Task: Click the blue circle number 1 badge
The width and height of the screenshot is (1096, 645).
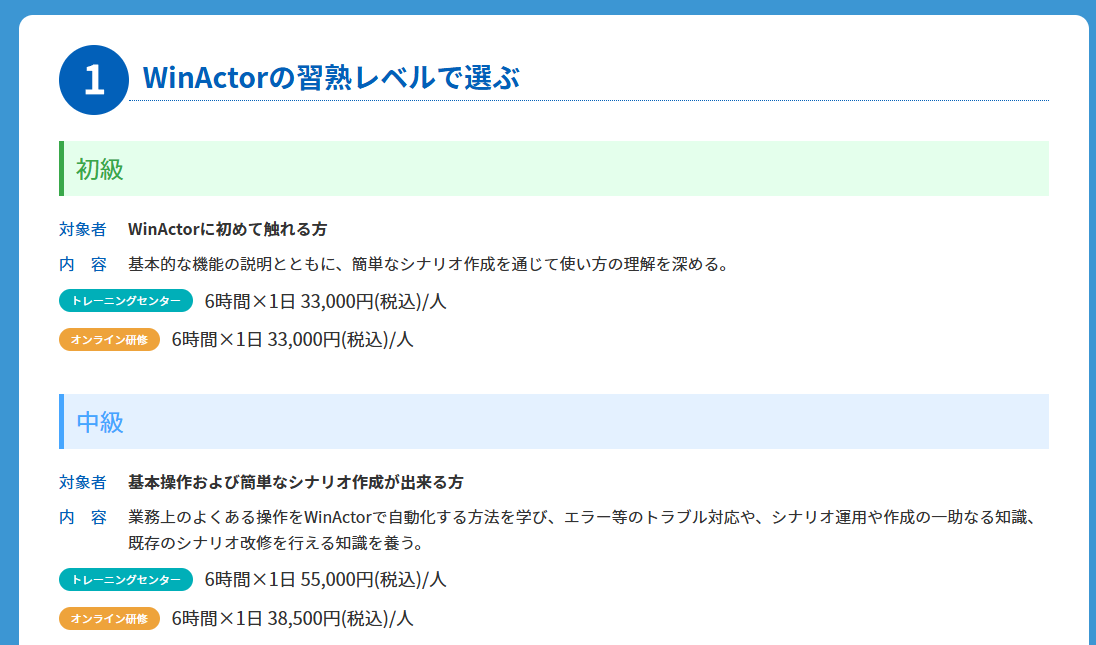Action: click(94, 80)
